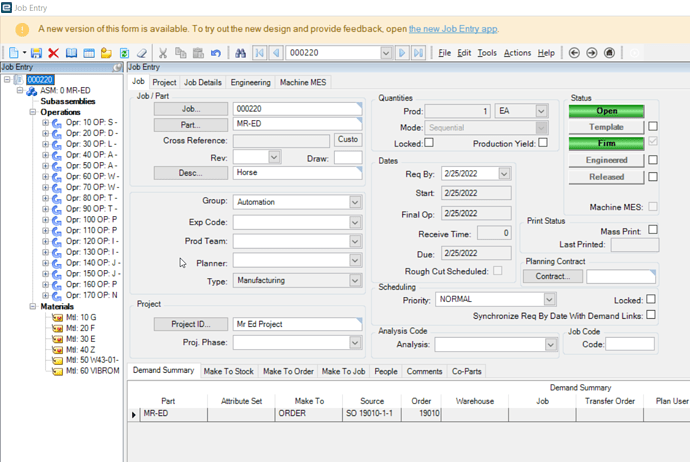
Task: Click the assembly icon beside ASM: 0 MR-ED
Action: (x=32, y=91)
